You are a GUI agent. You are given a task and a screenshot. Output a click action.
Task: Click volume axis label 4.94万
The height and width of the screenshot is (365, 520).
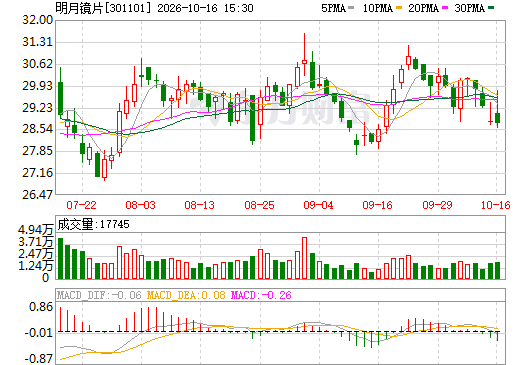(x=36, y=230)
